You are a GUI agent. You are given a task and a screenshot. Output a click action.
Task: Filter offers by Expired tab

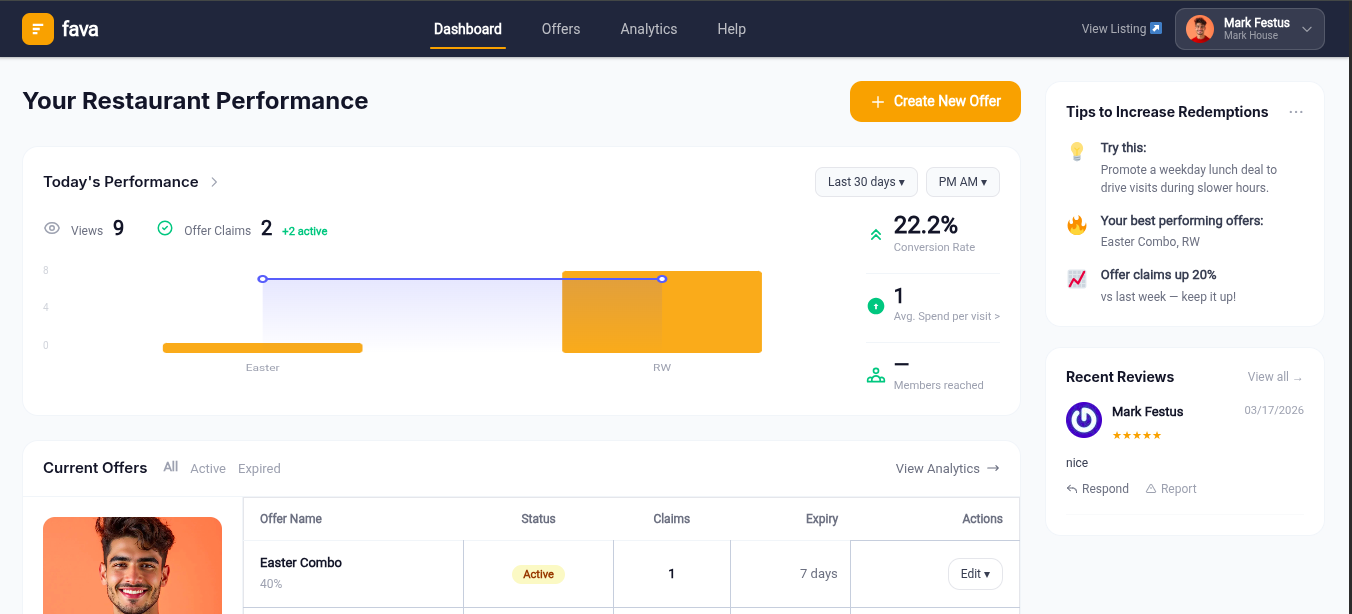259,468
